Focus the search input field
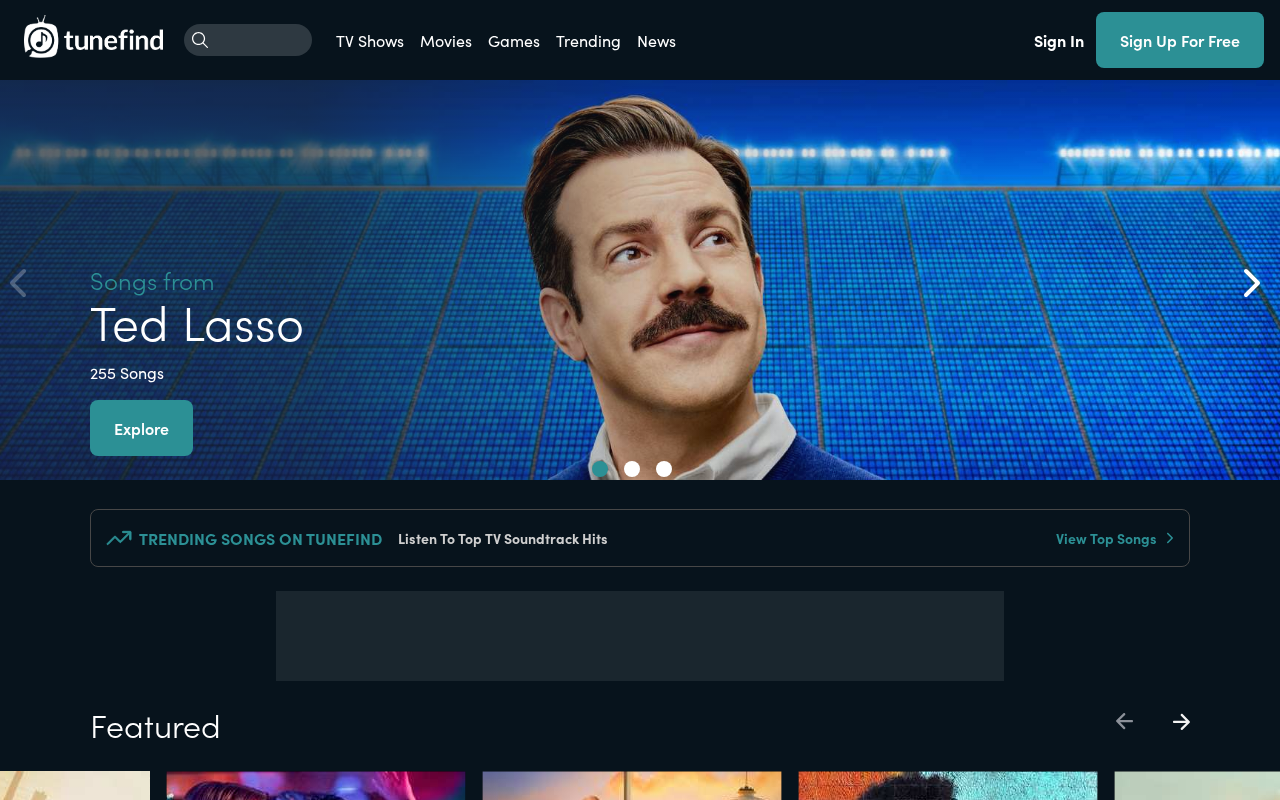Viewport: 1280px width, 800px height. coord(248,40)
